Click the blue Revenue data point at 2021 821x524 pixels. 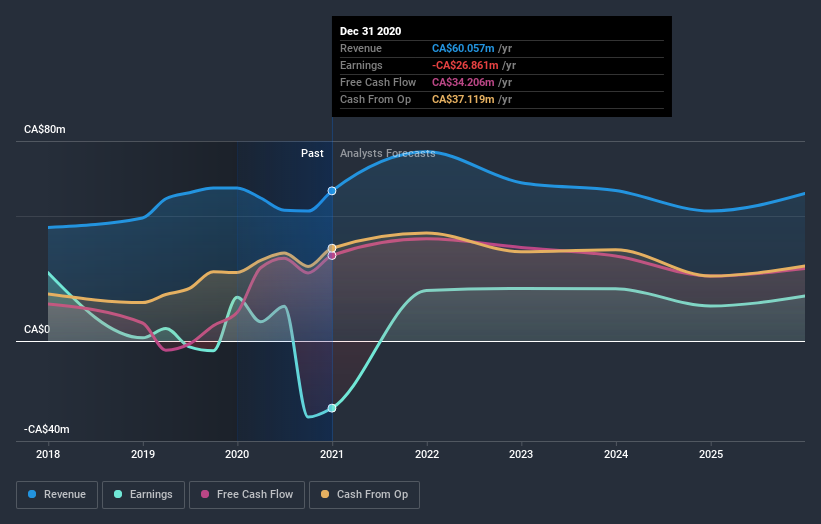(x=332, y=191)
